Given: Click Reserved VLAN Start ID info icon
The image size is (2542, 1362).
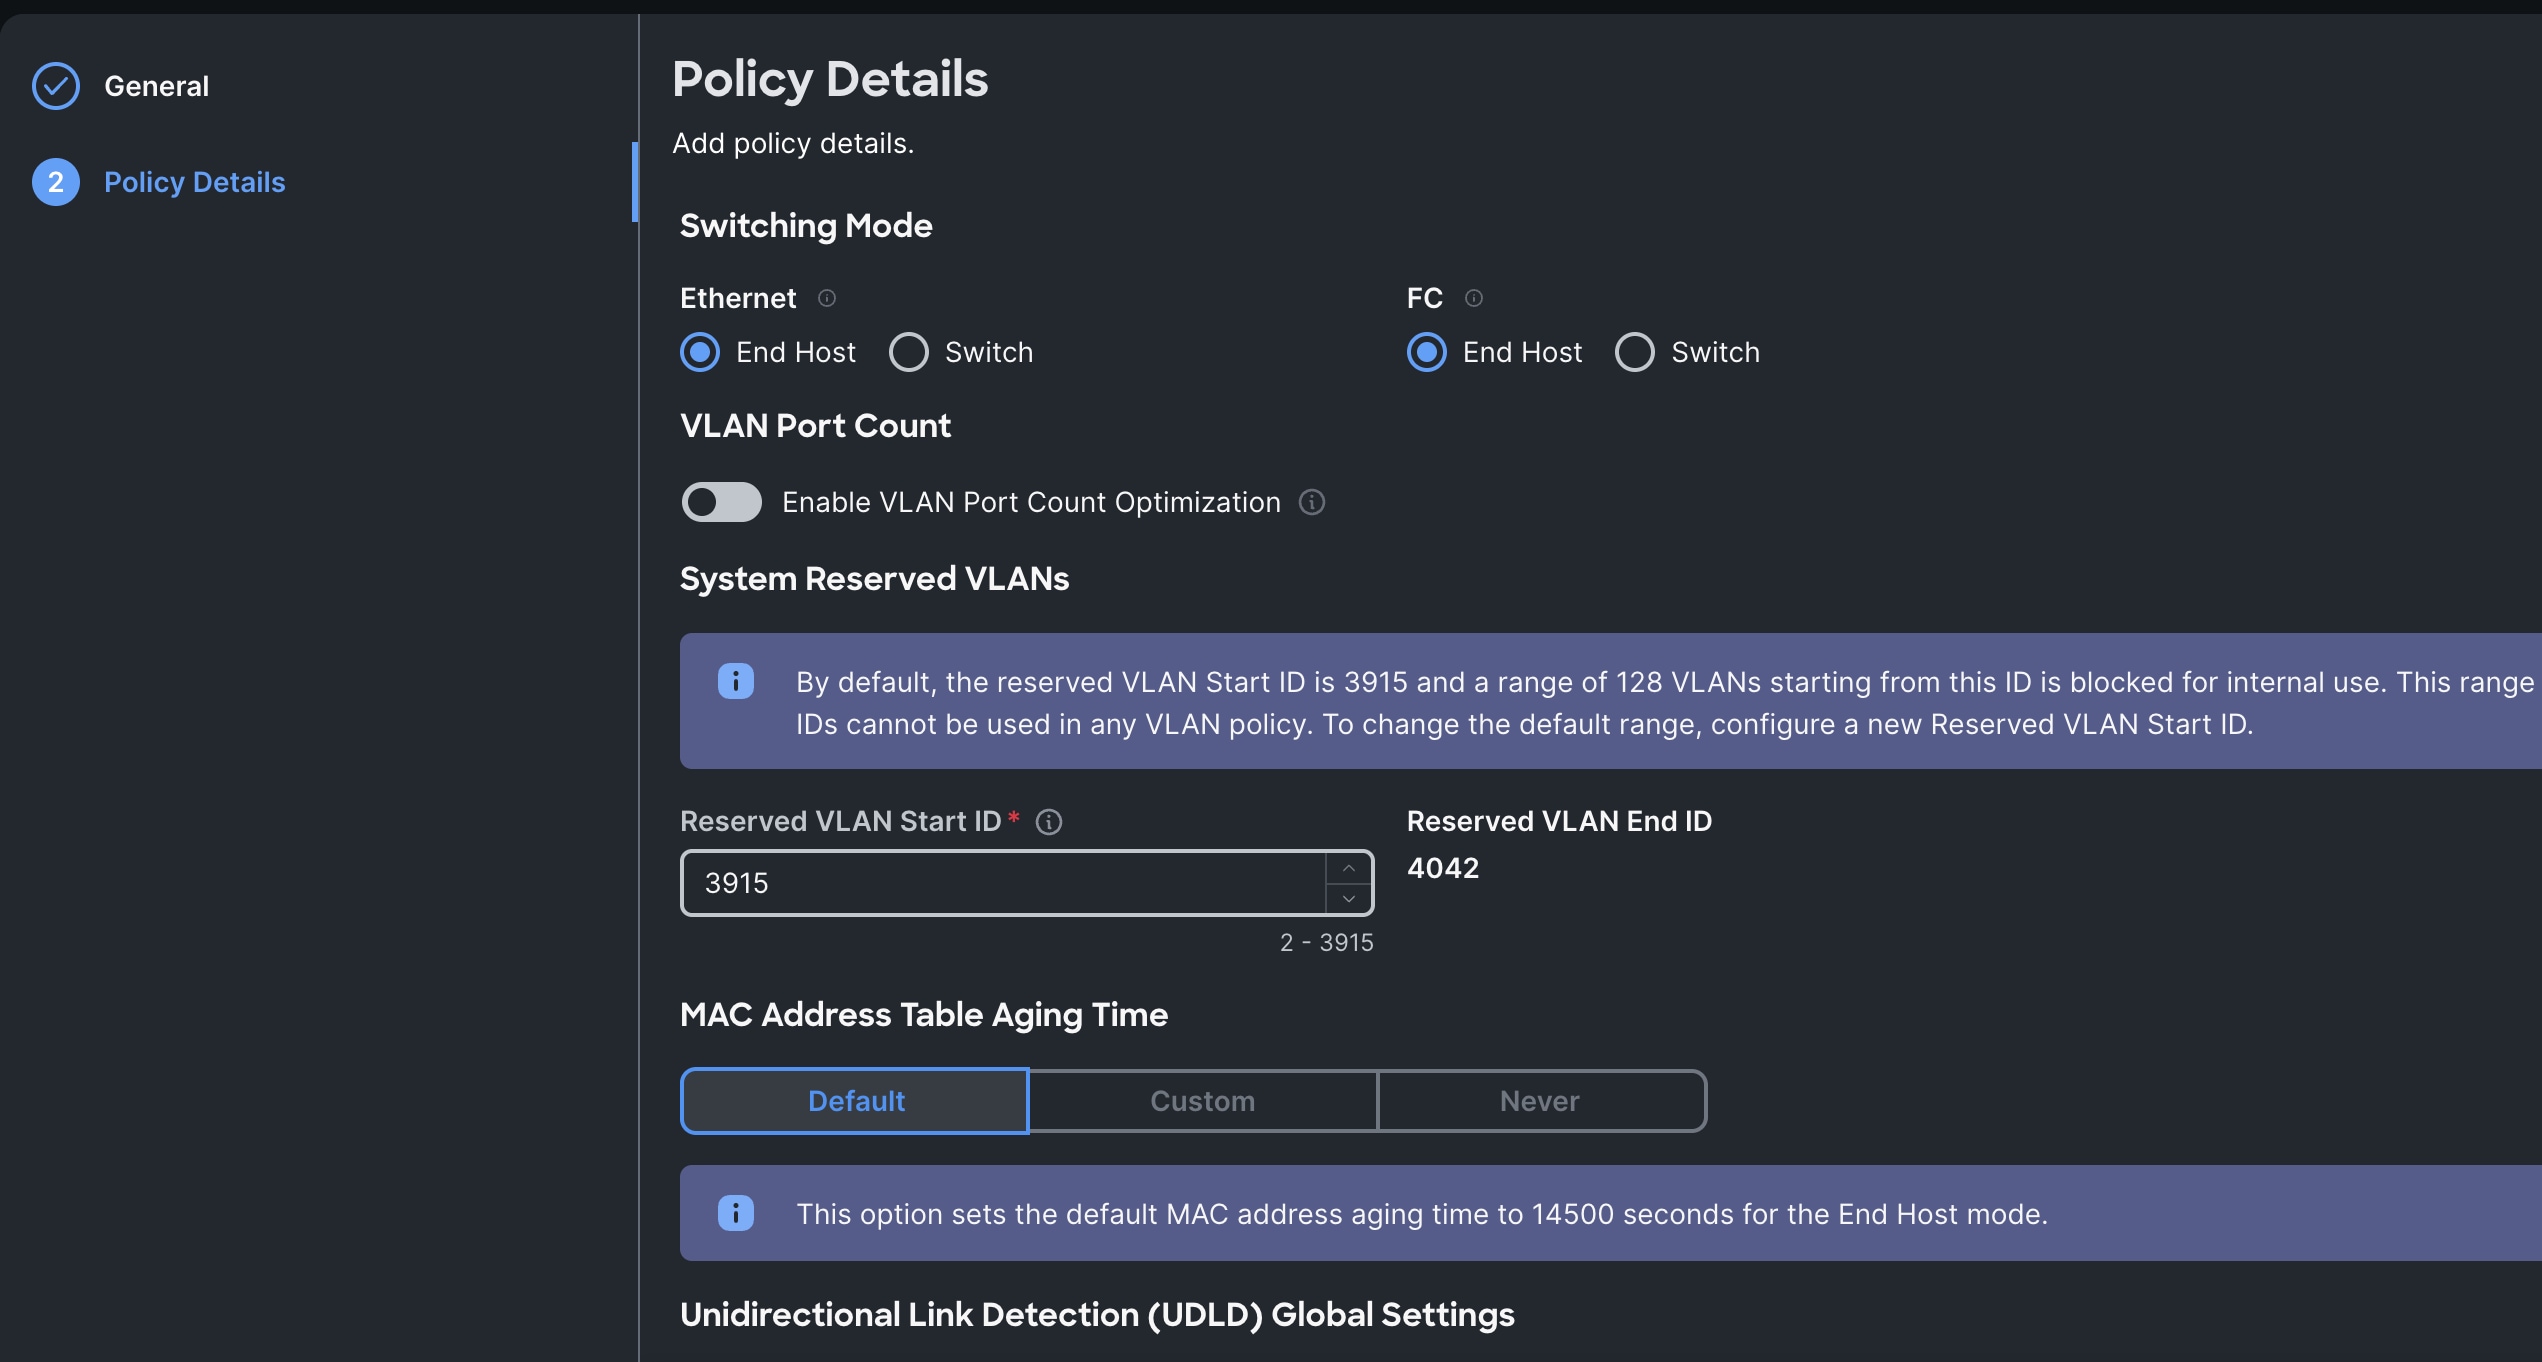Looking at the screenshot, I should point(1048,822).
